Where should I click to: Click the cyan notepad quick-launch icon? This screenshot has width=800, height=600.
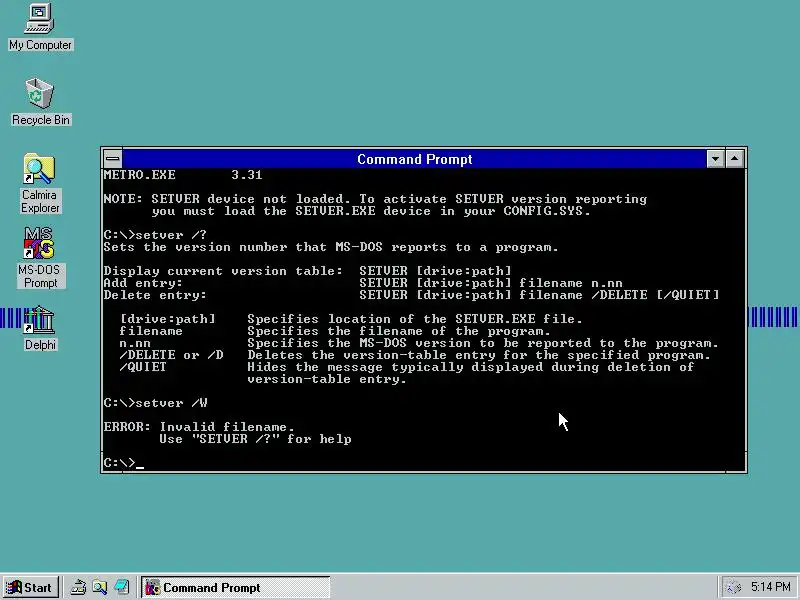[122, 588]
